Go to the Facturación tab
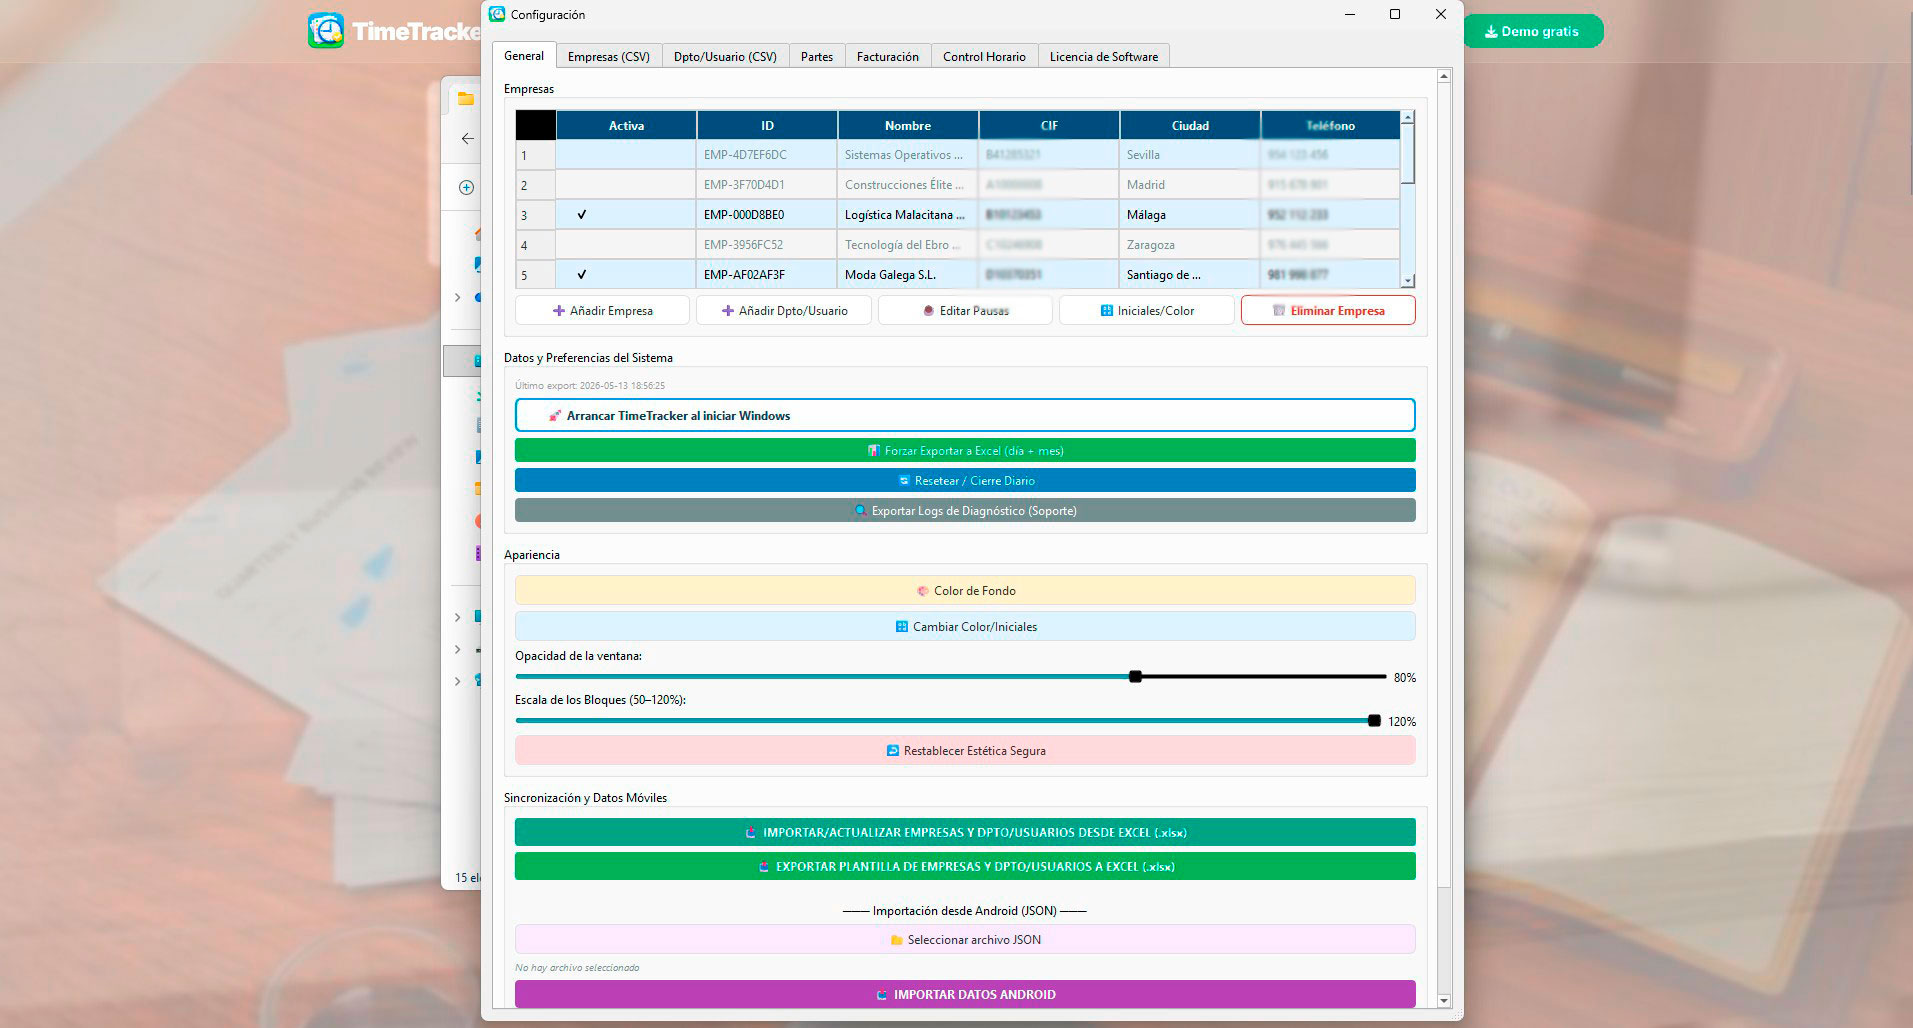The image size is (1913, 1028). coord(888,57)
